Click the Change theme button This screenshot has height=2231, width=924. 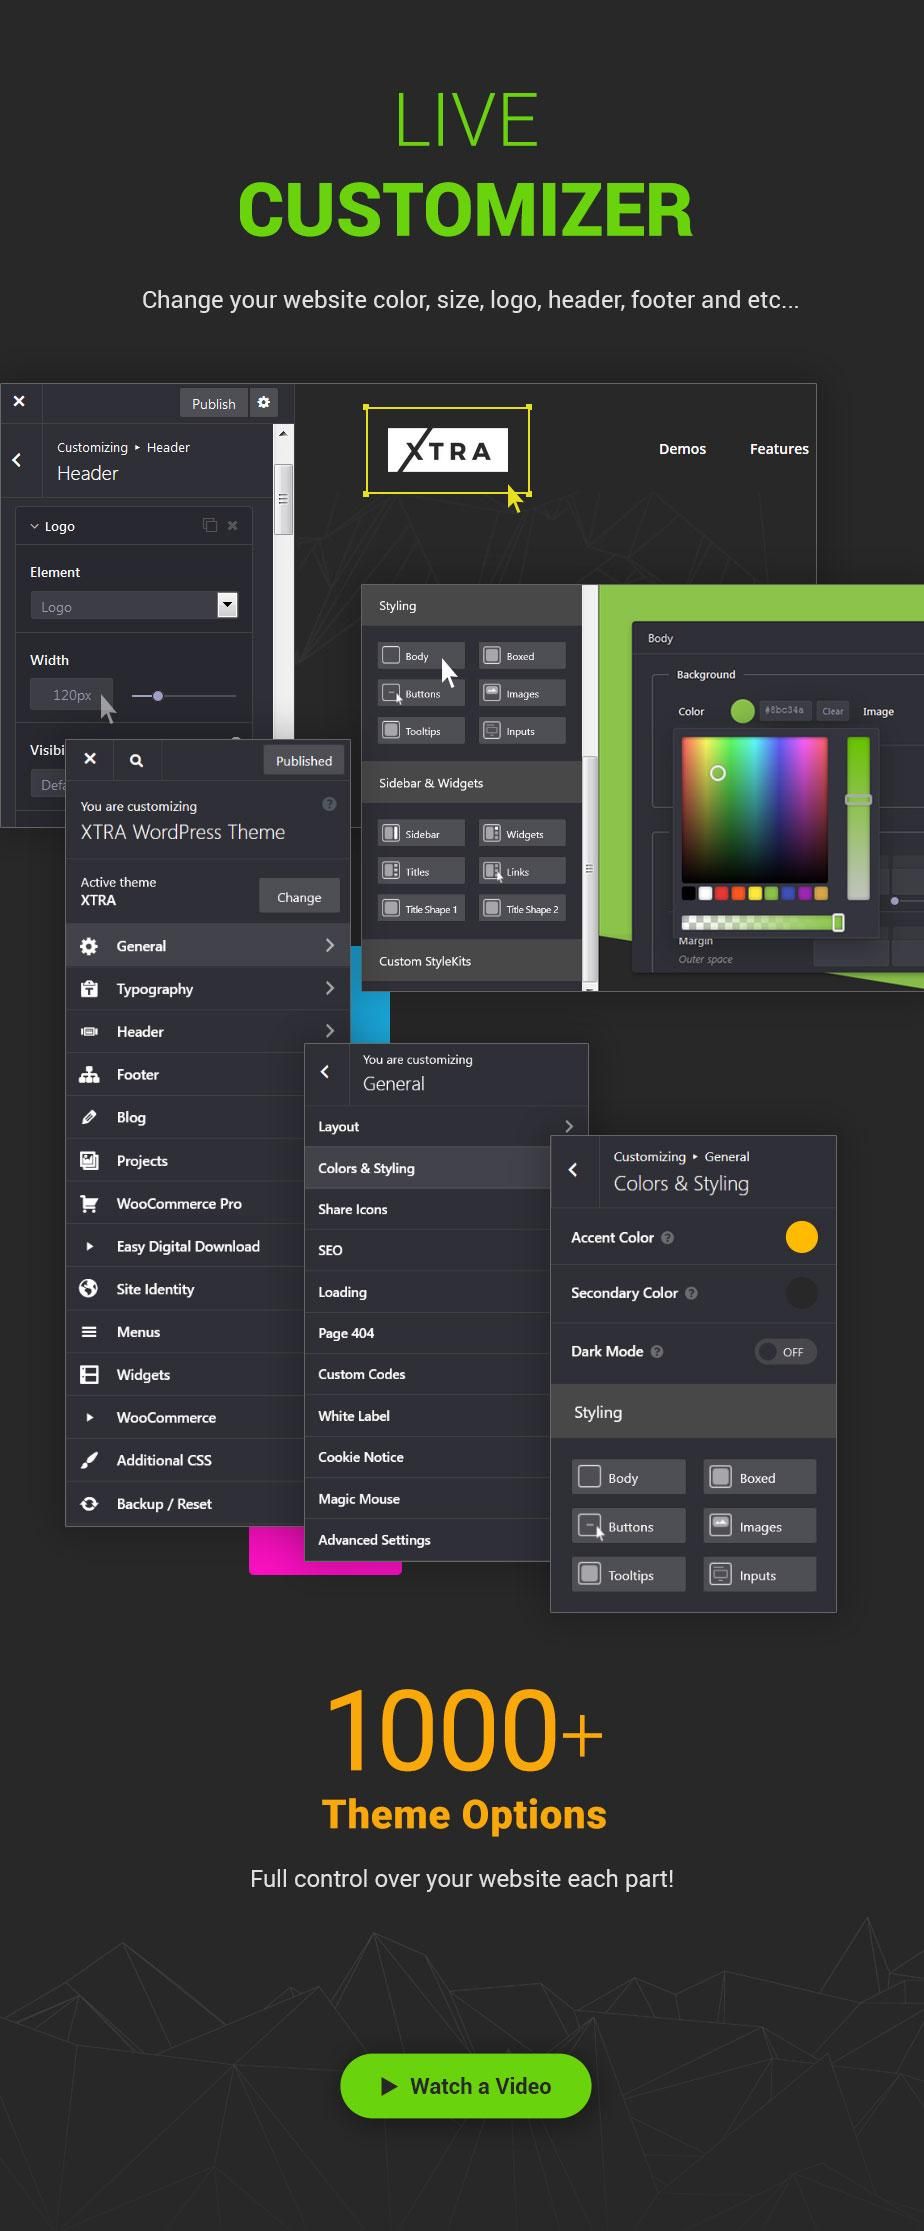pos(299,897)
